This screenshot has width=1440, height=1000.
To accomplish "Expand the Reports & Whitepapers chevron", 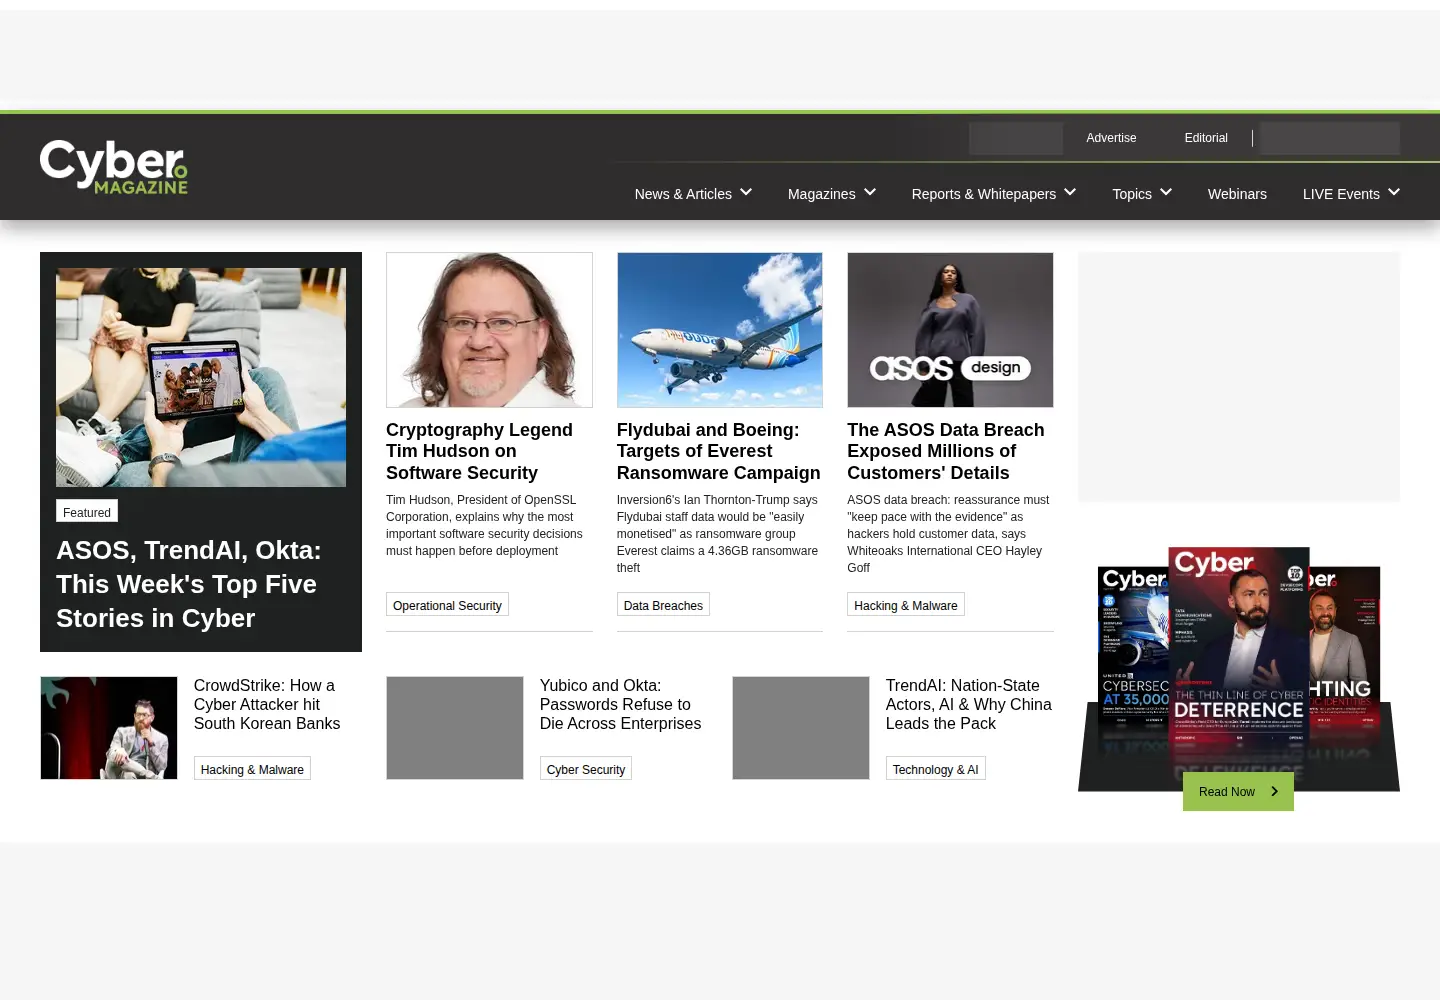I will coord(1070,192).
